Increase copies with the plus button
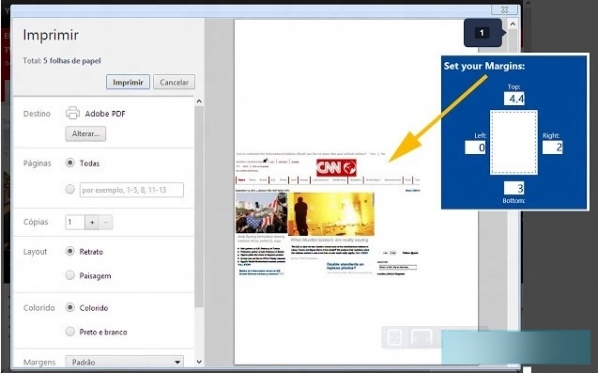Screen dimensions: 598x373 tap(92, 222)
